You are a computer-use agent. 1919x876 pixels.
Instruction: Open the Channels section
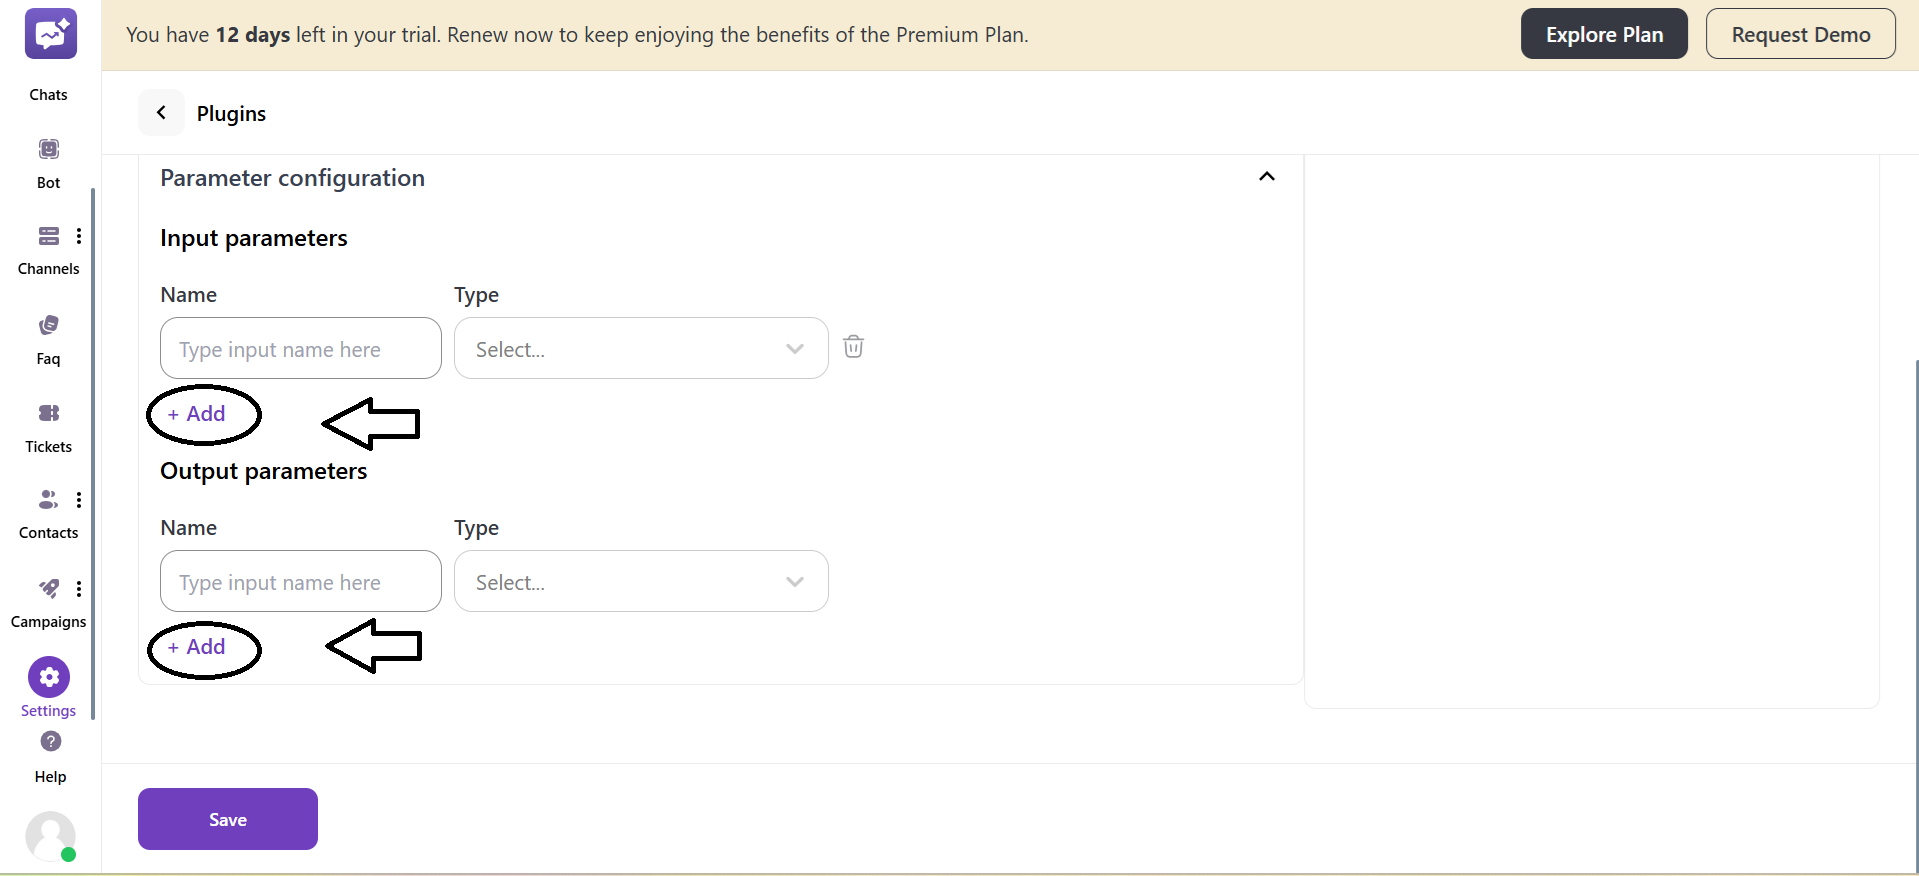coord(48,236)
